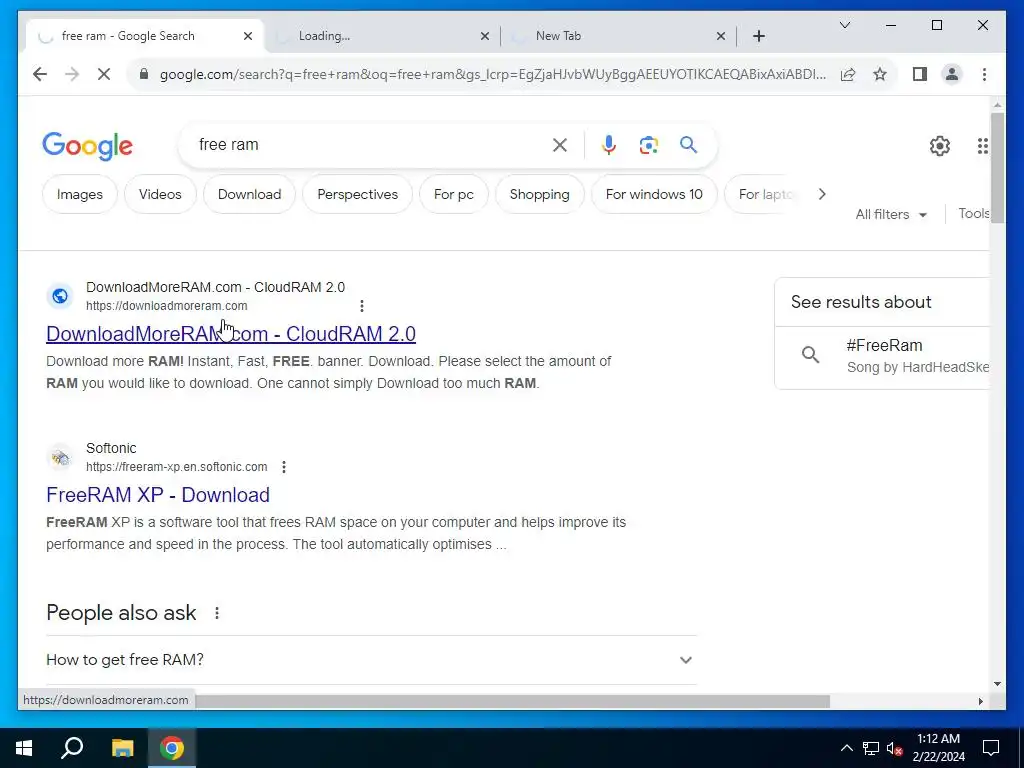Click the muted volume tray icon
The height and width of the screenshot is (768, 1024).
point(895,748)
